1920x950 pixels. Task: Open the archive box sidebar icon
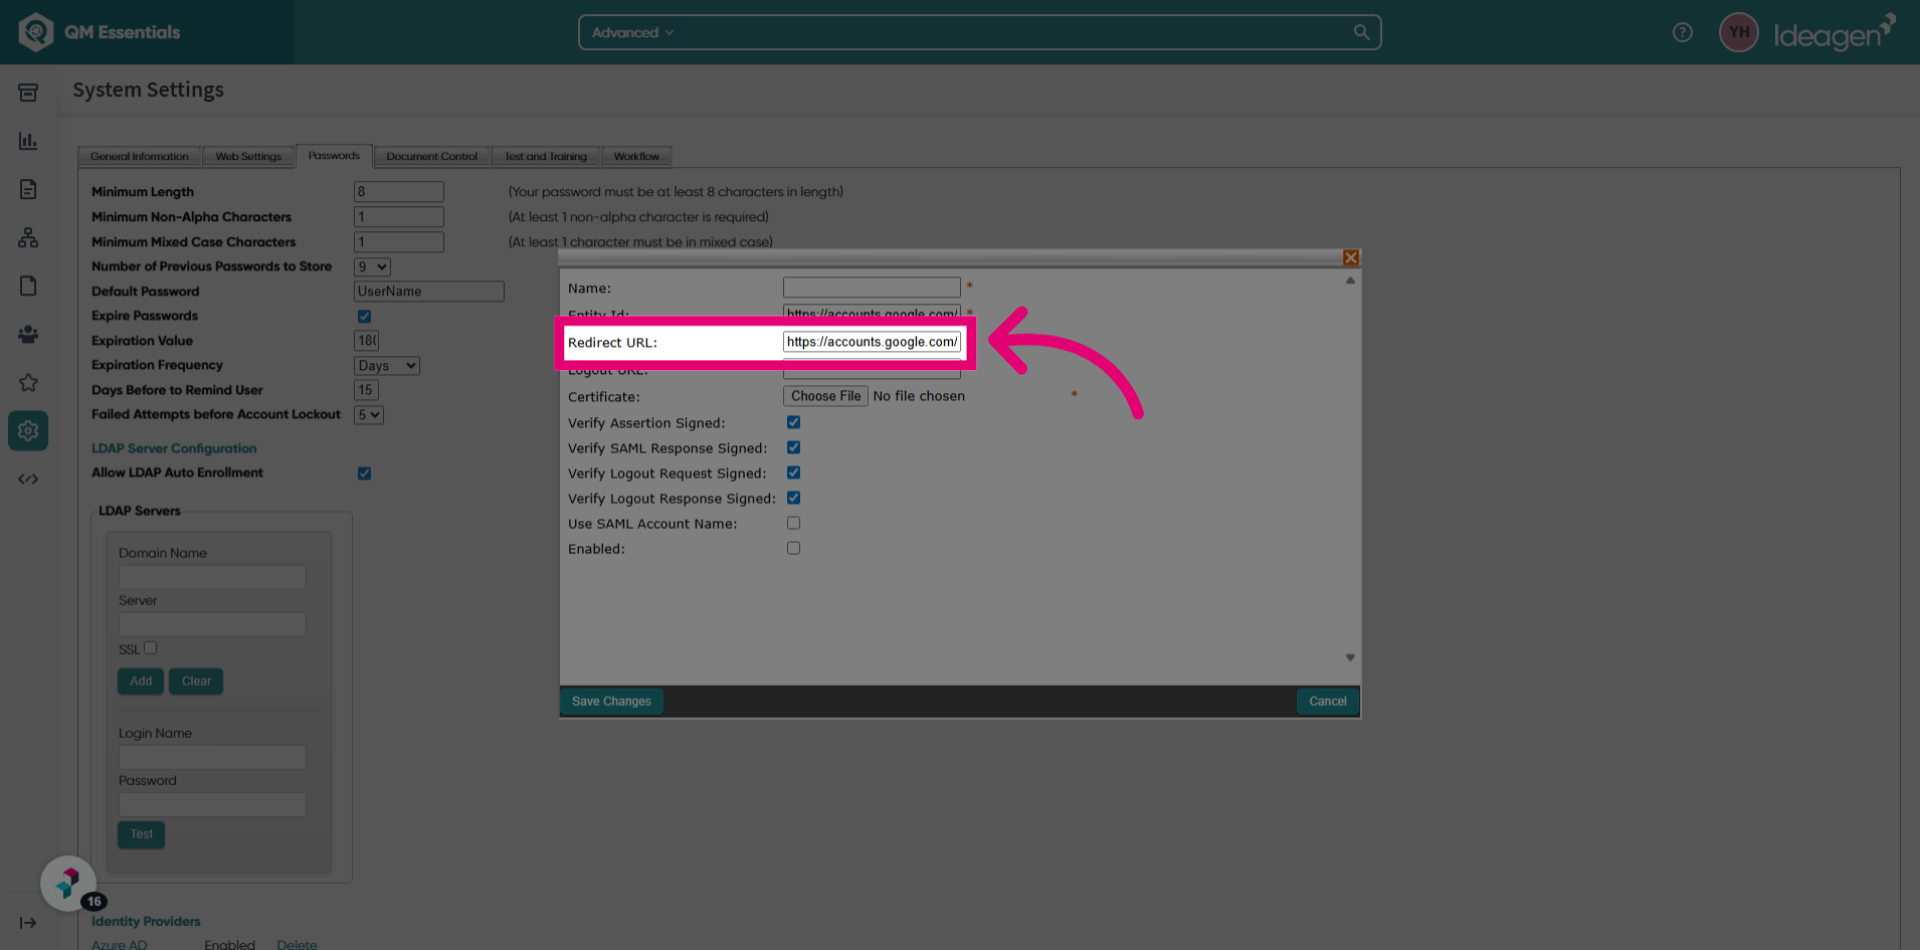point(28,93)
